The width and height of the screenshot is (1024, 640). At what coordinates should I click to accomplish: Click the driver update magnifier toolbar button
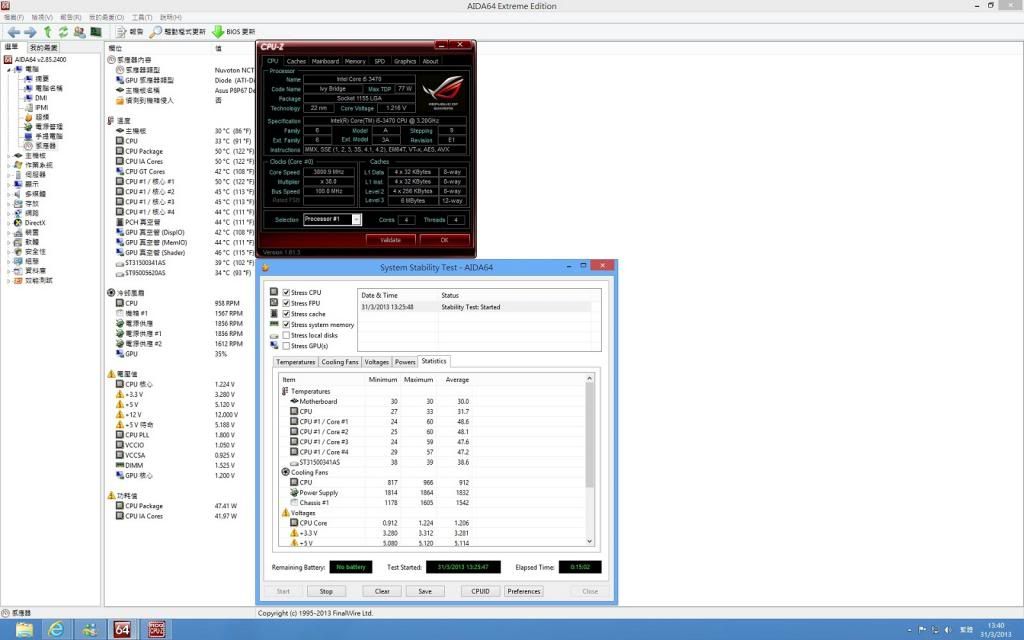pyautogui.click(x=178, y=31)
